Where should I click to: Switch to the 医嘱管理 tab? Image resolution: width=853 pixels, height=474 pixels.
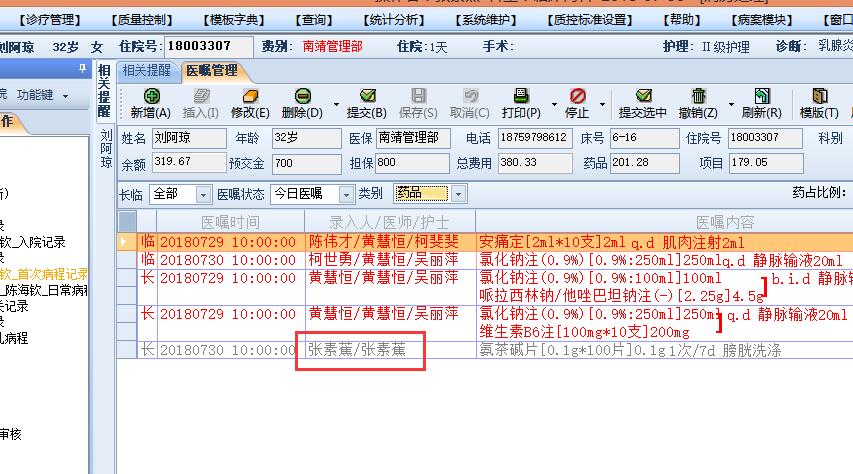(212, 71)
